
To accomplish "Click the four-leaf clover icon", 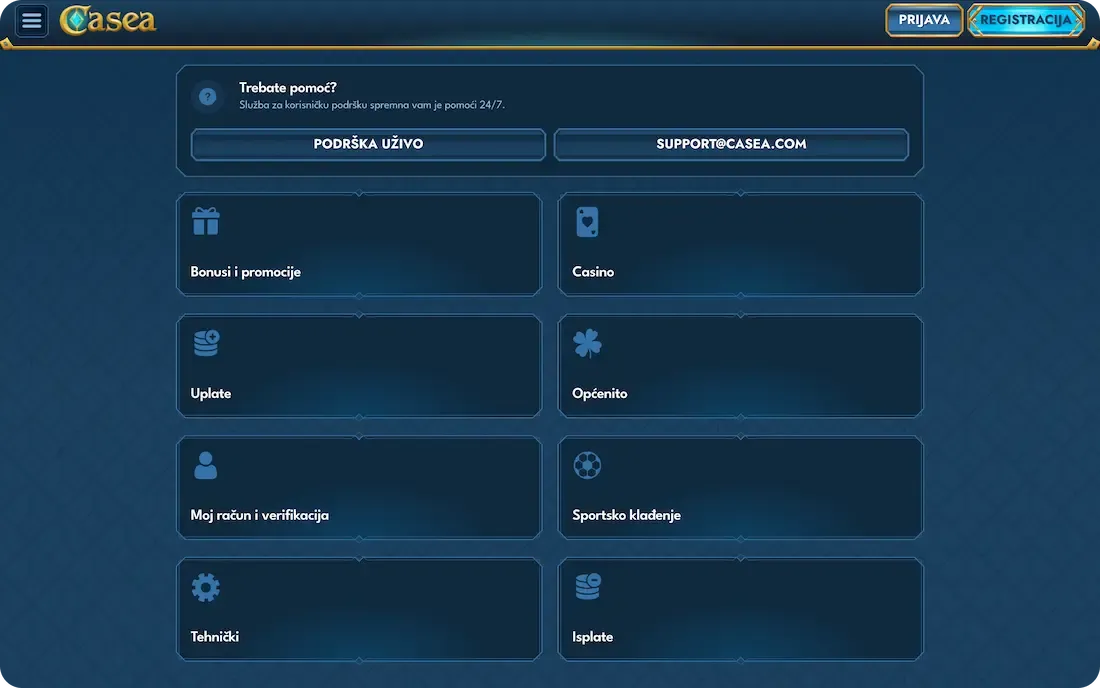I will point(587,344).
